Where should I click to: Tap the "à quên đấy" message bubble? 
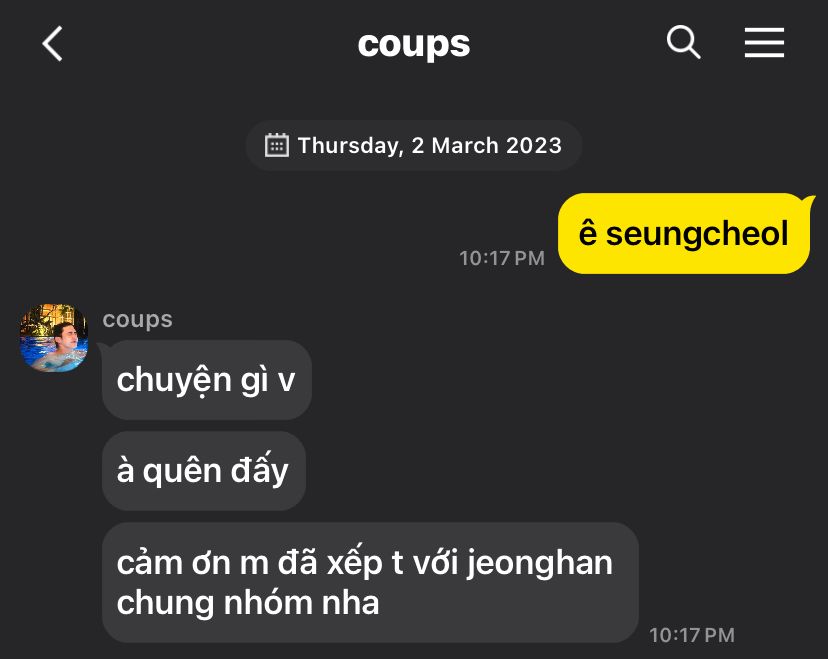point(203,471)
